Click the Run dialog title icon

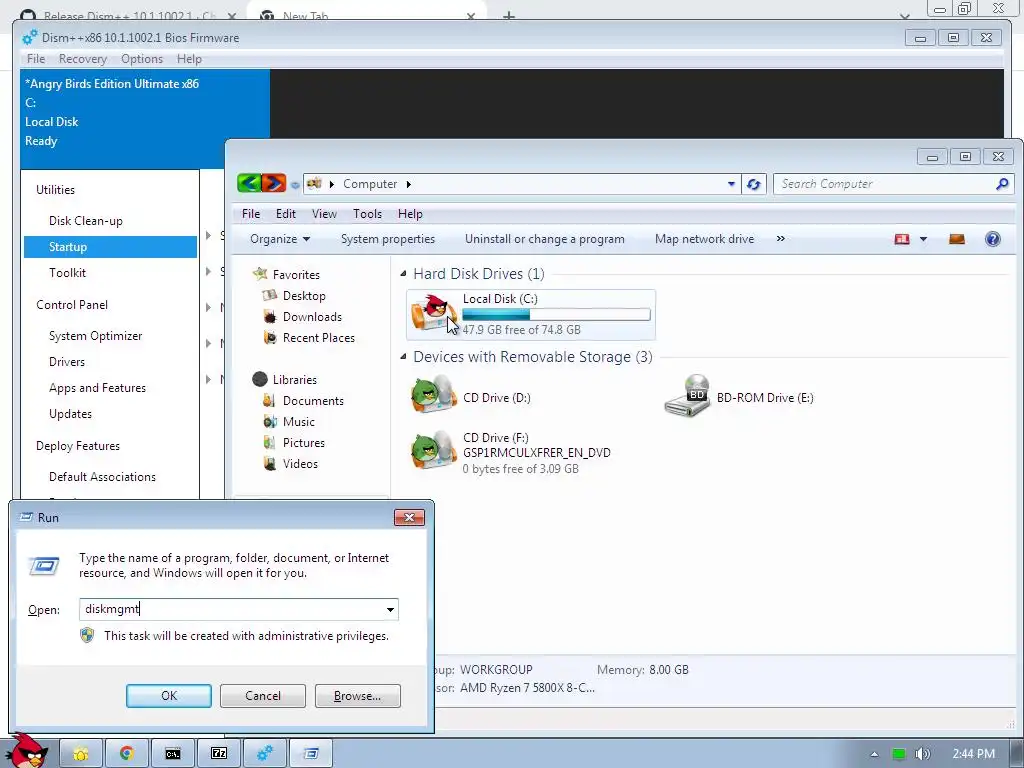coord(26,517)
